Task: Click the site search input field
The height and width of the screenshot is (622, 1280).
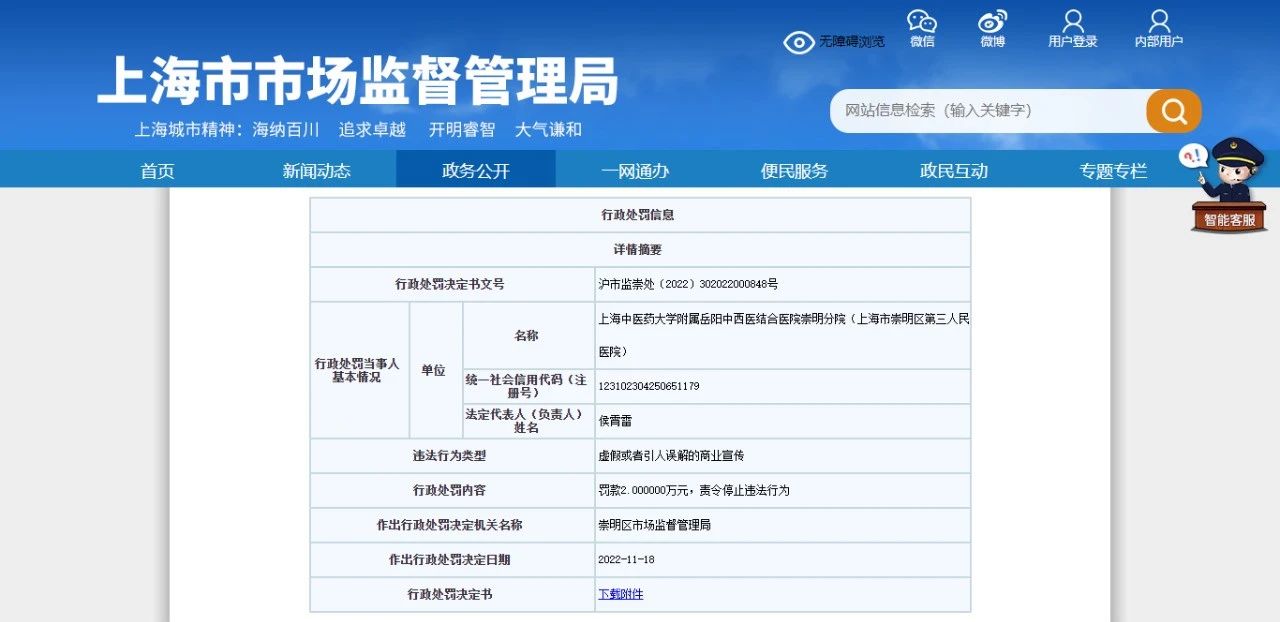Action: point(985,110)
